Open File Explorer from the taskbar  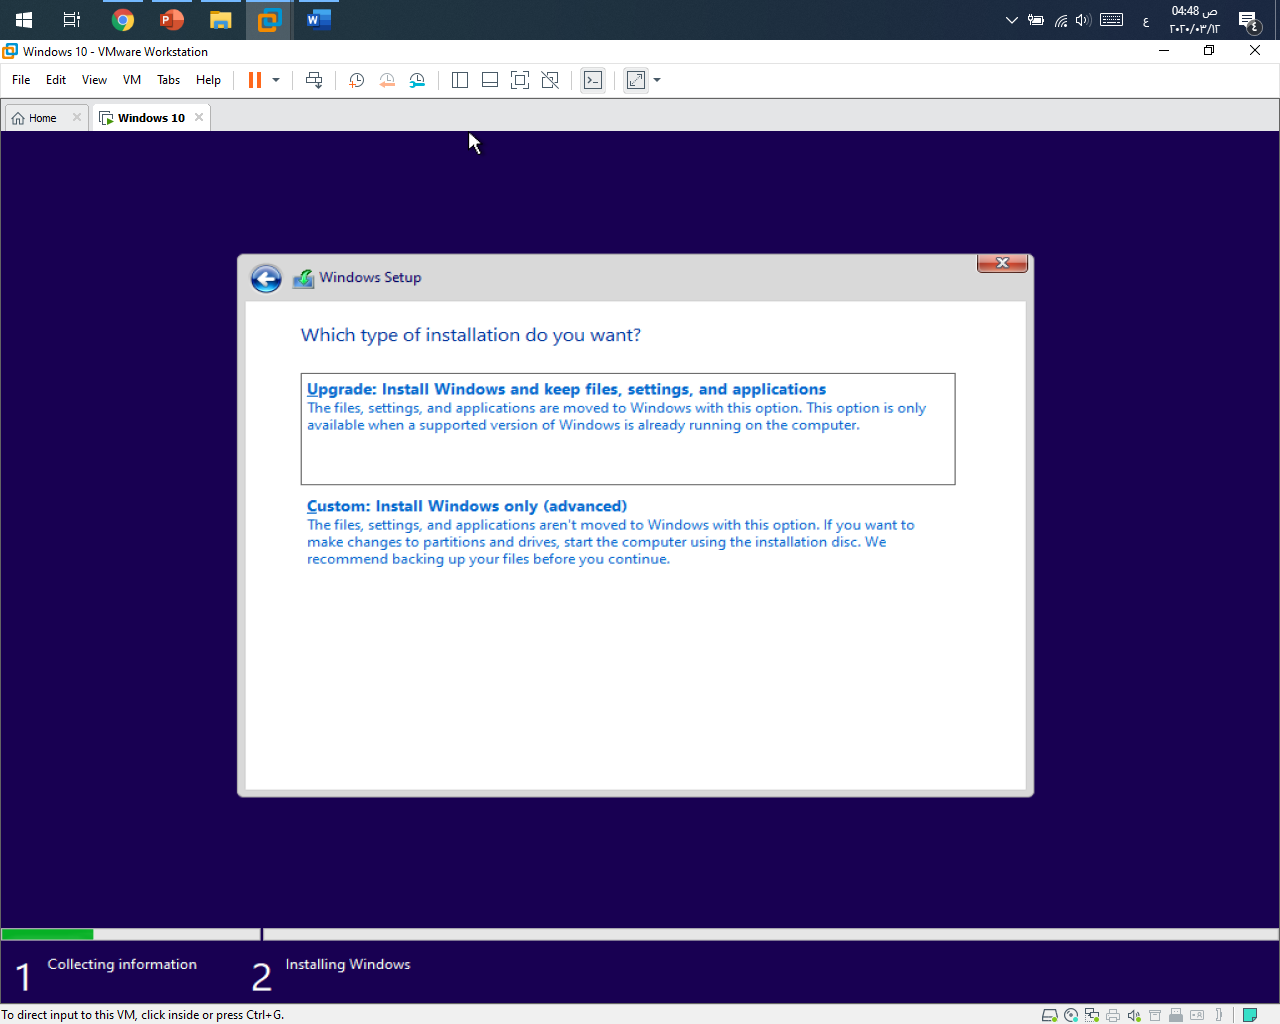coord(221,20)
